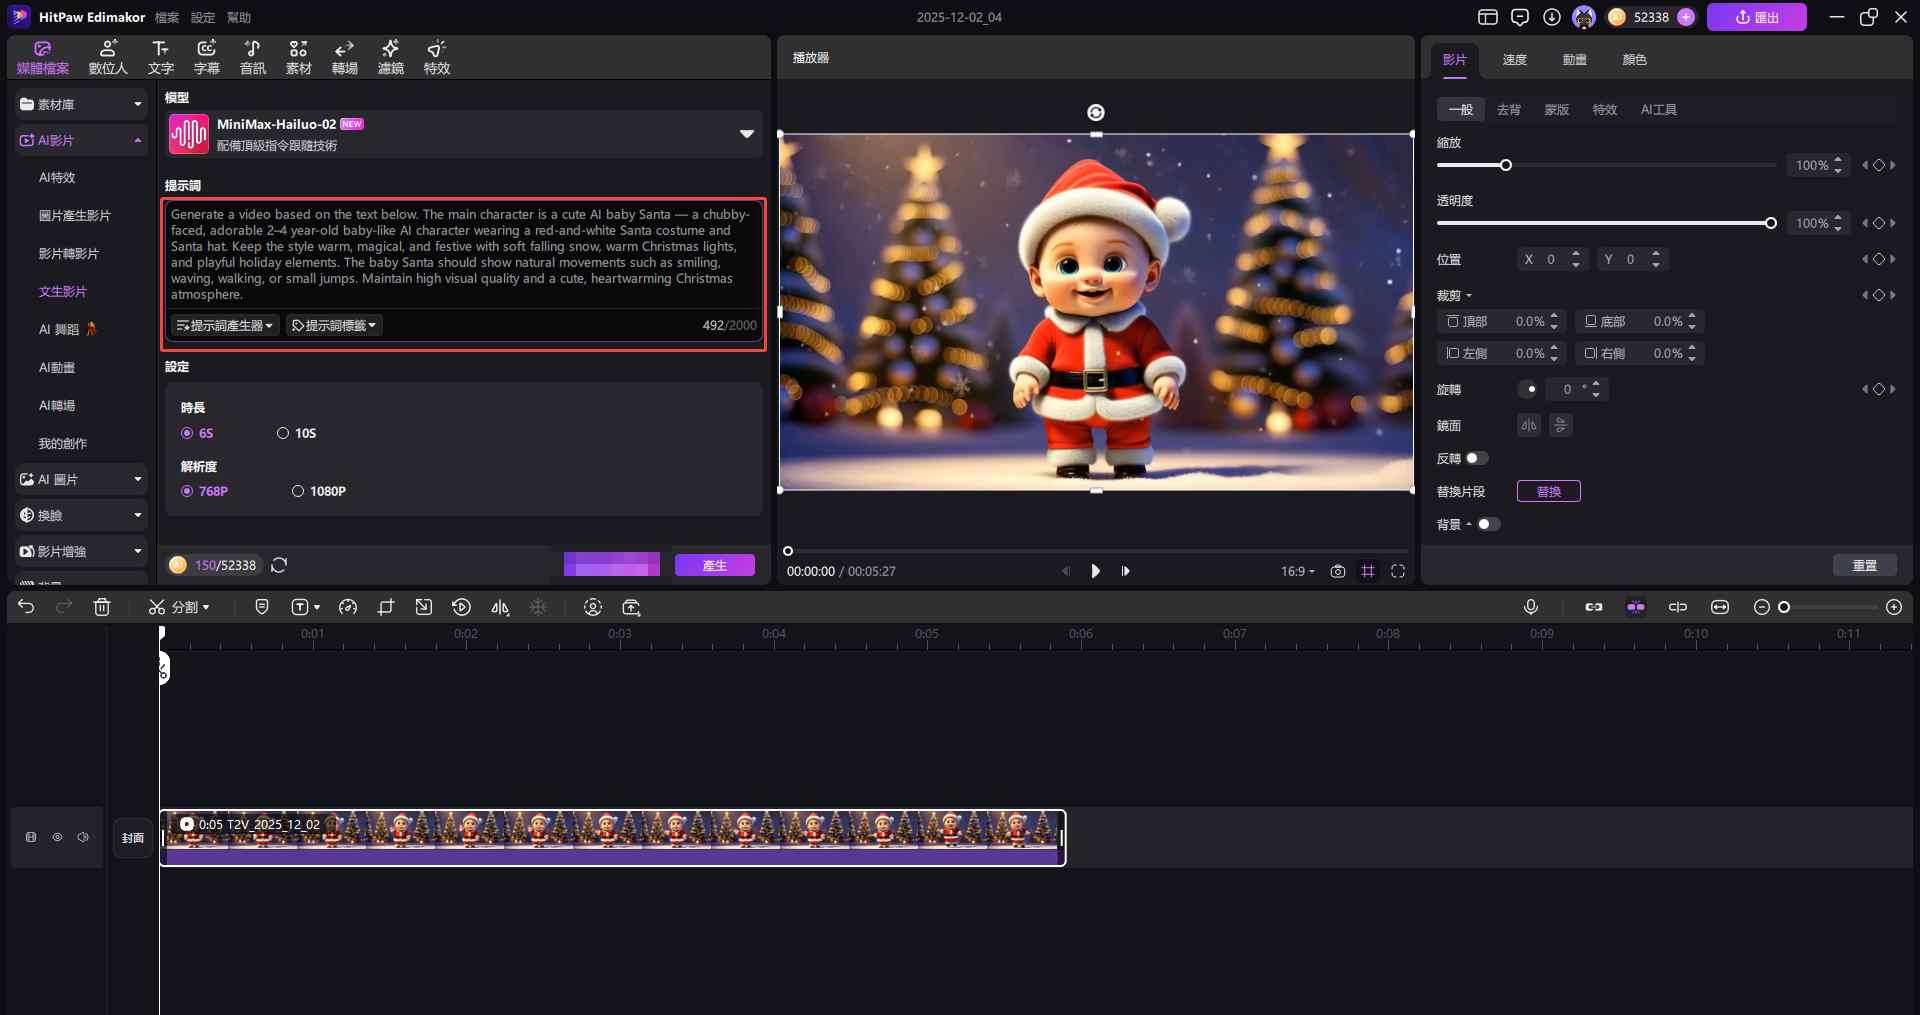Click the microphone voiceover record icon
This screenshot has width=1920, height=1015.
[x=1530, y=607]
